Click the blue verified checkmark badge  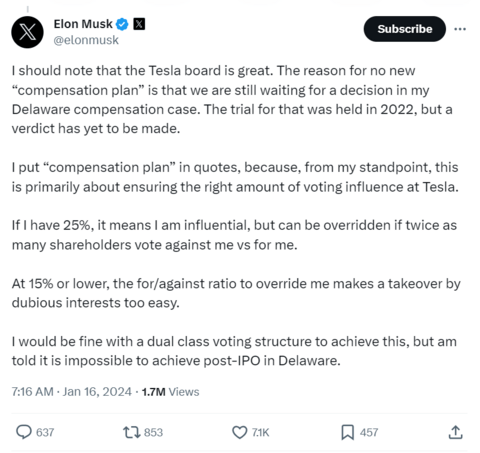[x=122, y=24]
